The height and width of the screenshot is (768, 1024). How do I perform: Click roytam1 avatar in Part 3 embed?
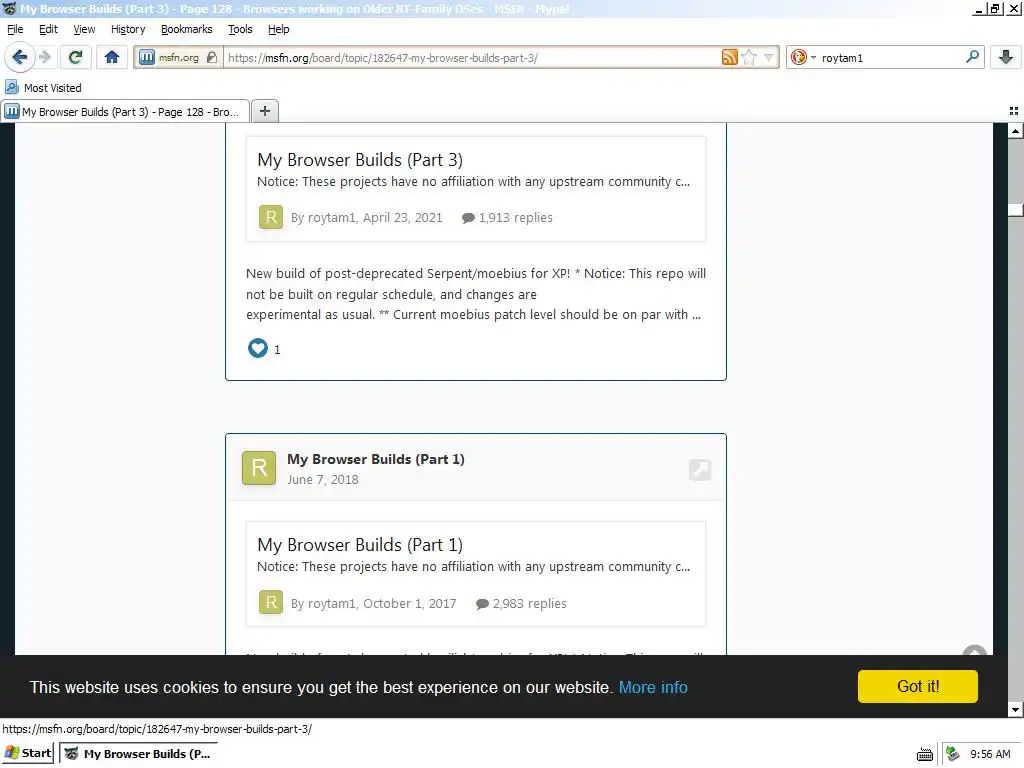271,217
